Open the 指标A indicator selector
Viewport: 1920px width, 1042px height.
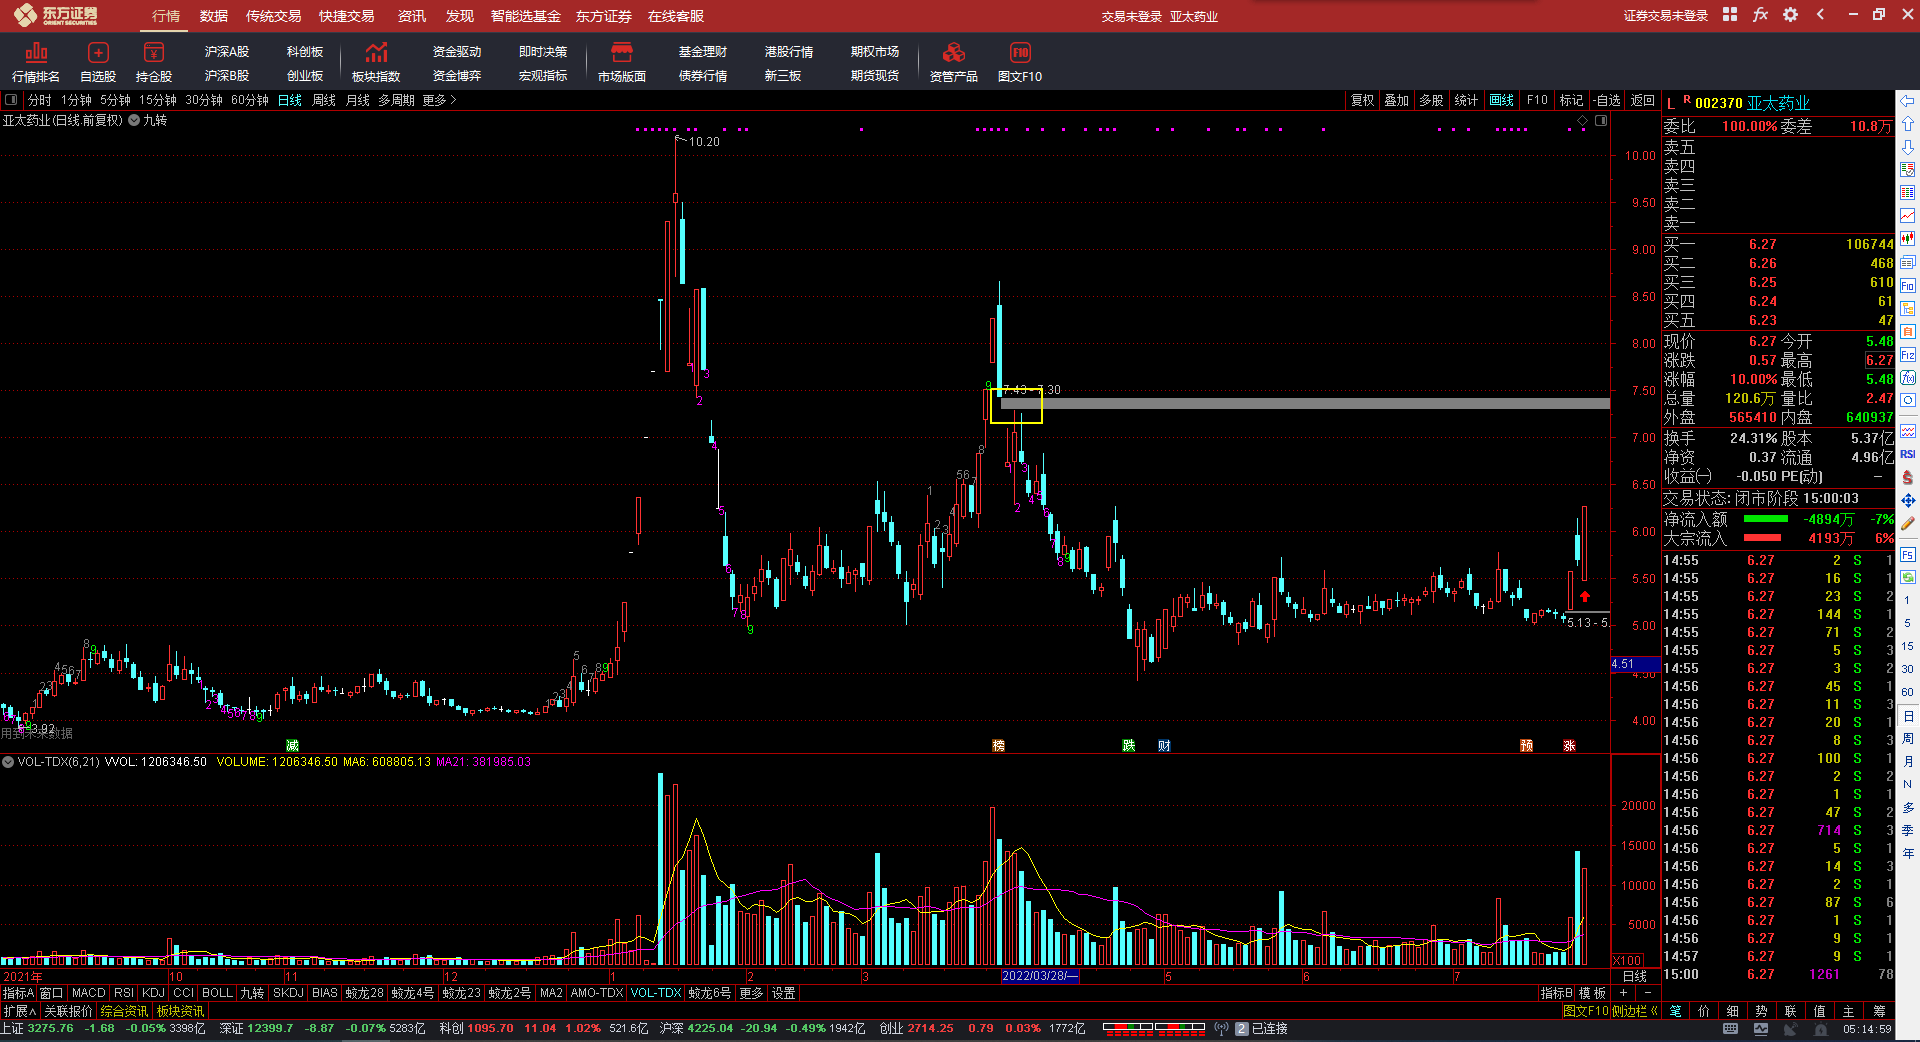point(18,993)
